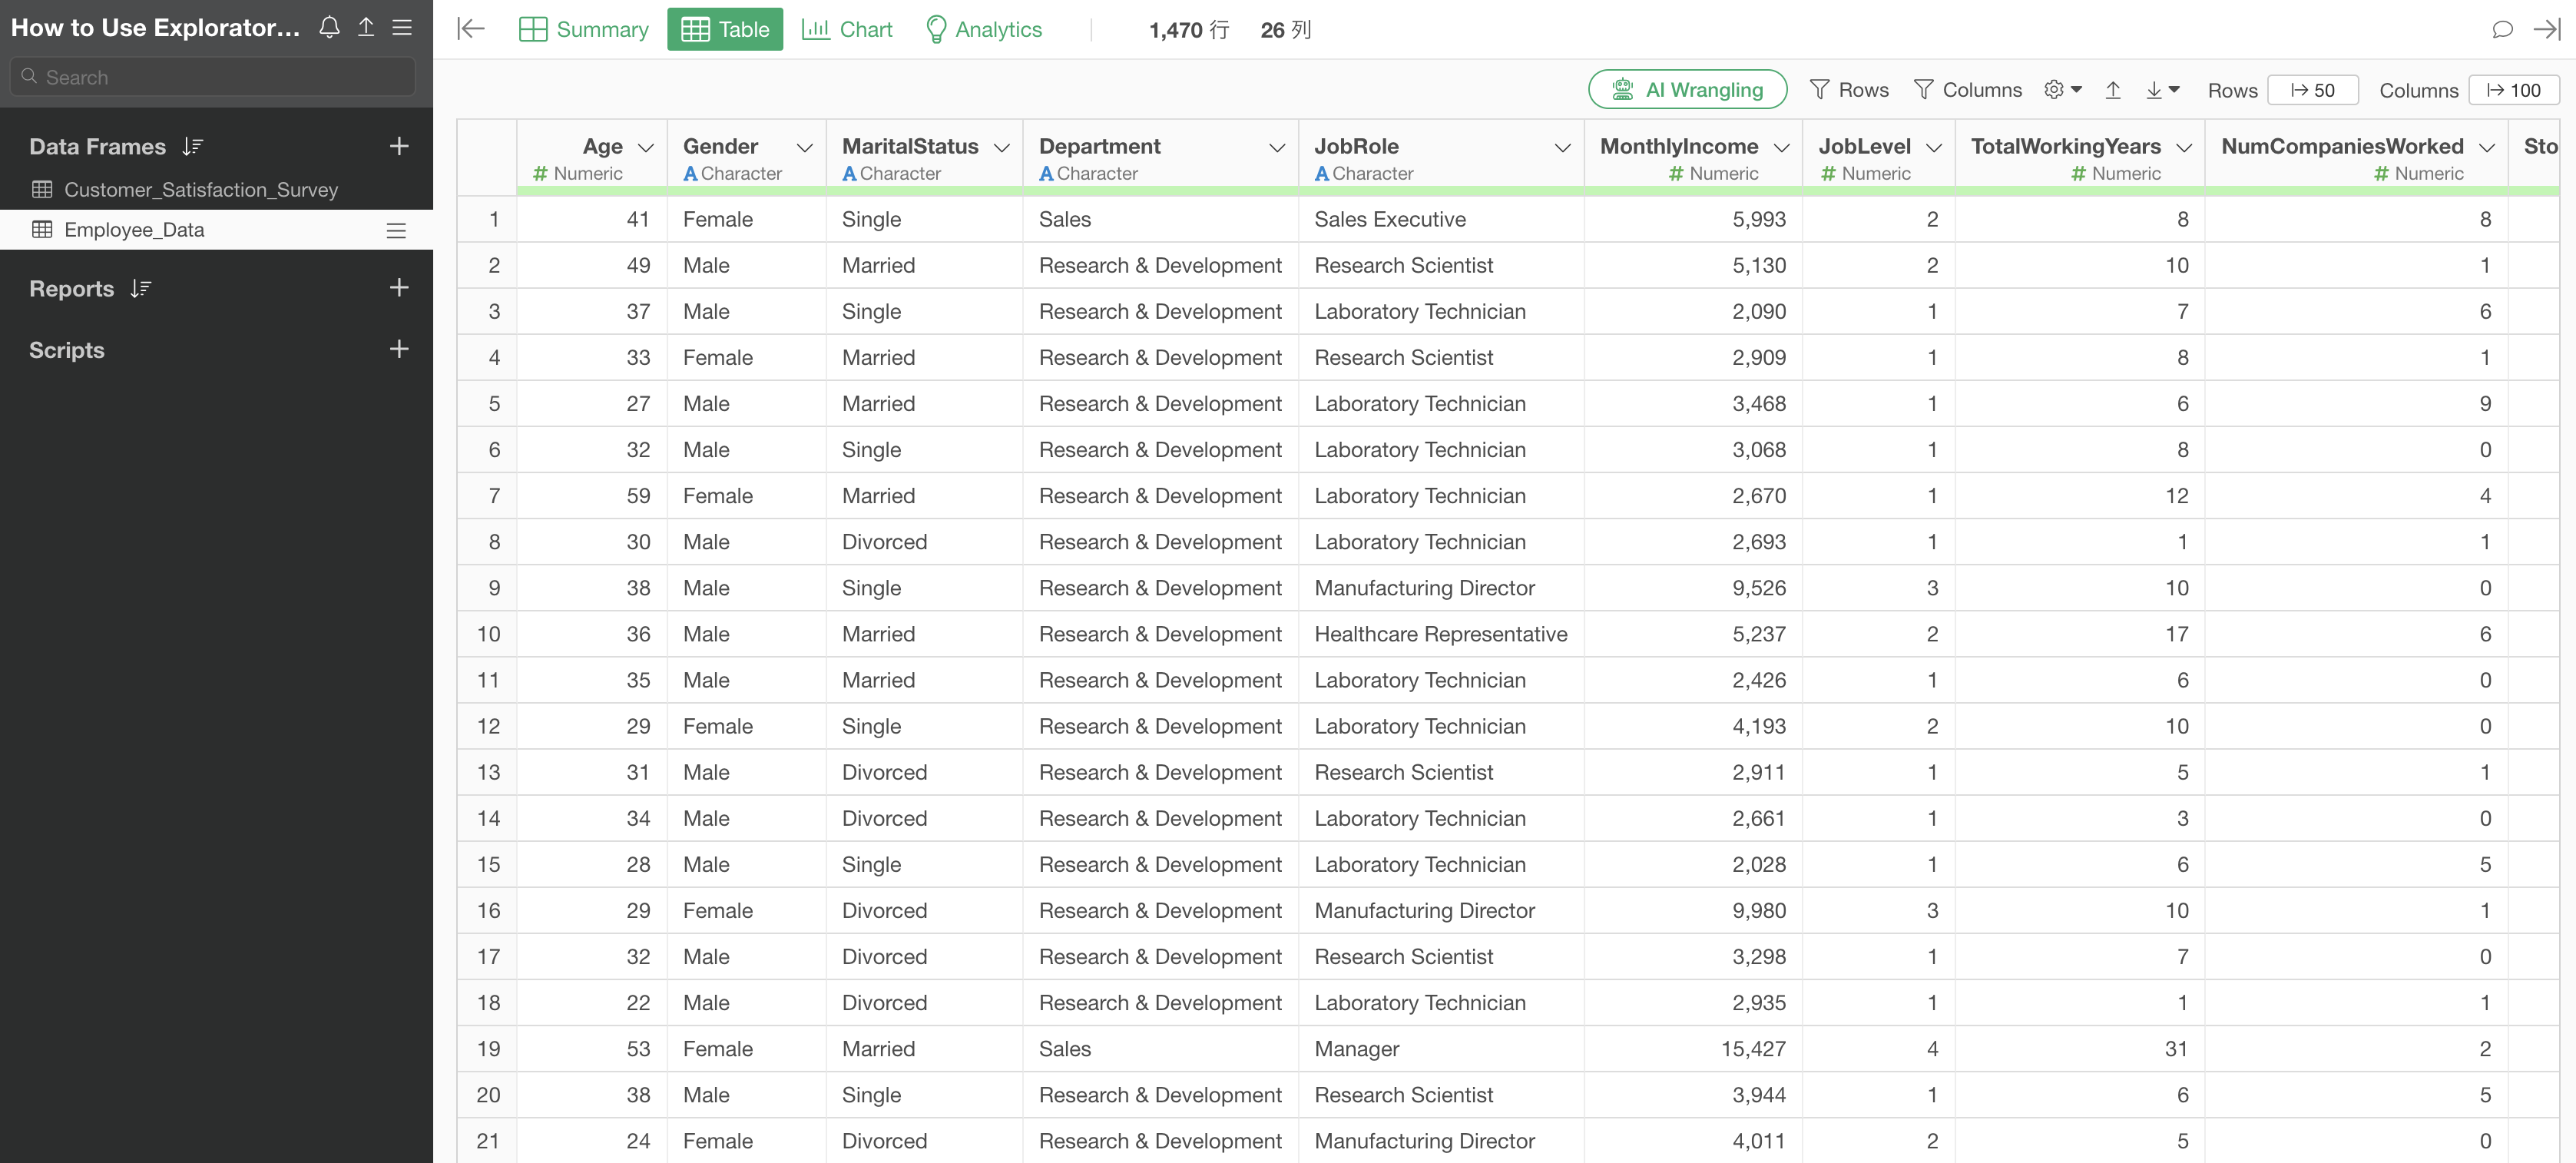2576x1163 pixels.
Task: Open Employee_Data row menu icon
Action: pos(396,230)
